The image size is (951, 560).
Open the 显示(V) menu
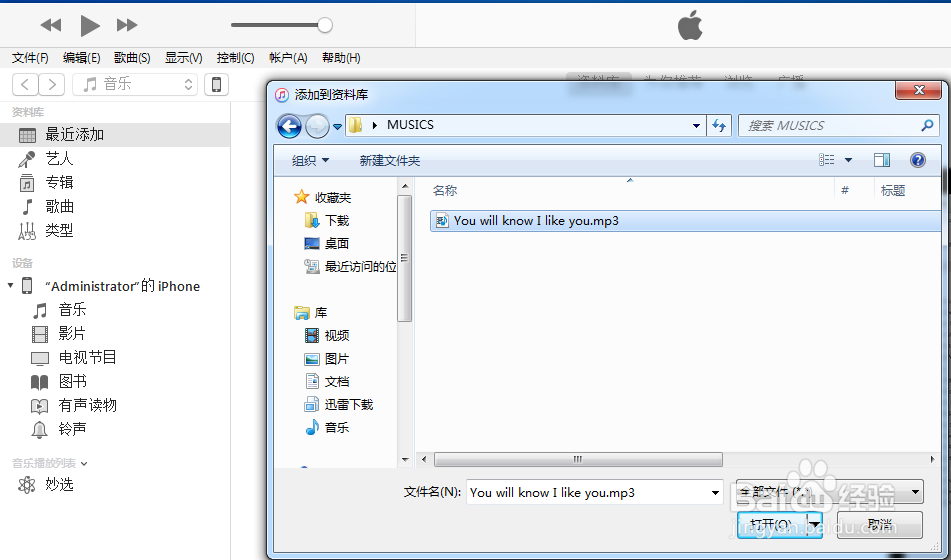[x=184, y=58]
